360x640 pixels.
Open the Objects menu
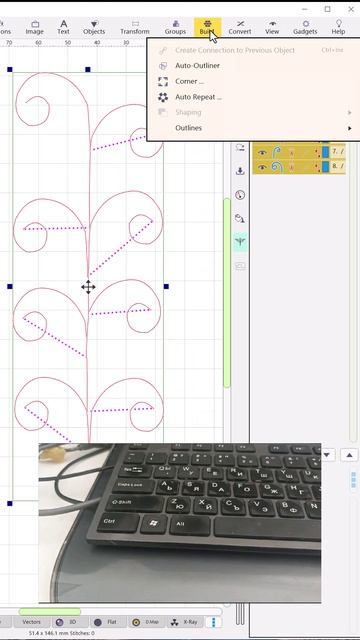(94, 27)
